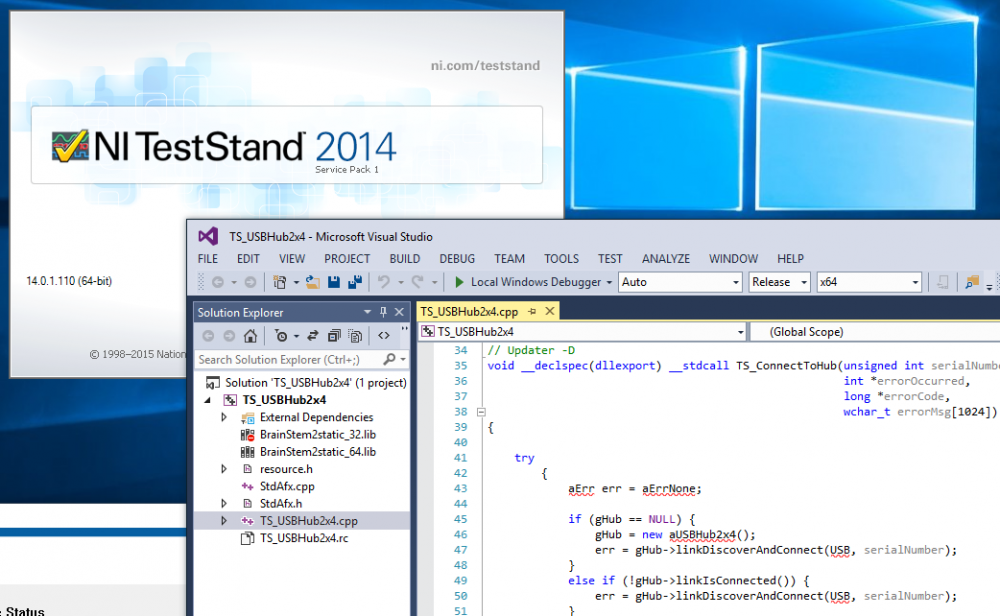Click the Sync with Active Document icon
Screen dimensions: 1000x616
313,336
